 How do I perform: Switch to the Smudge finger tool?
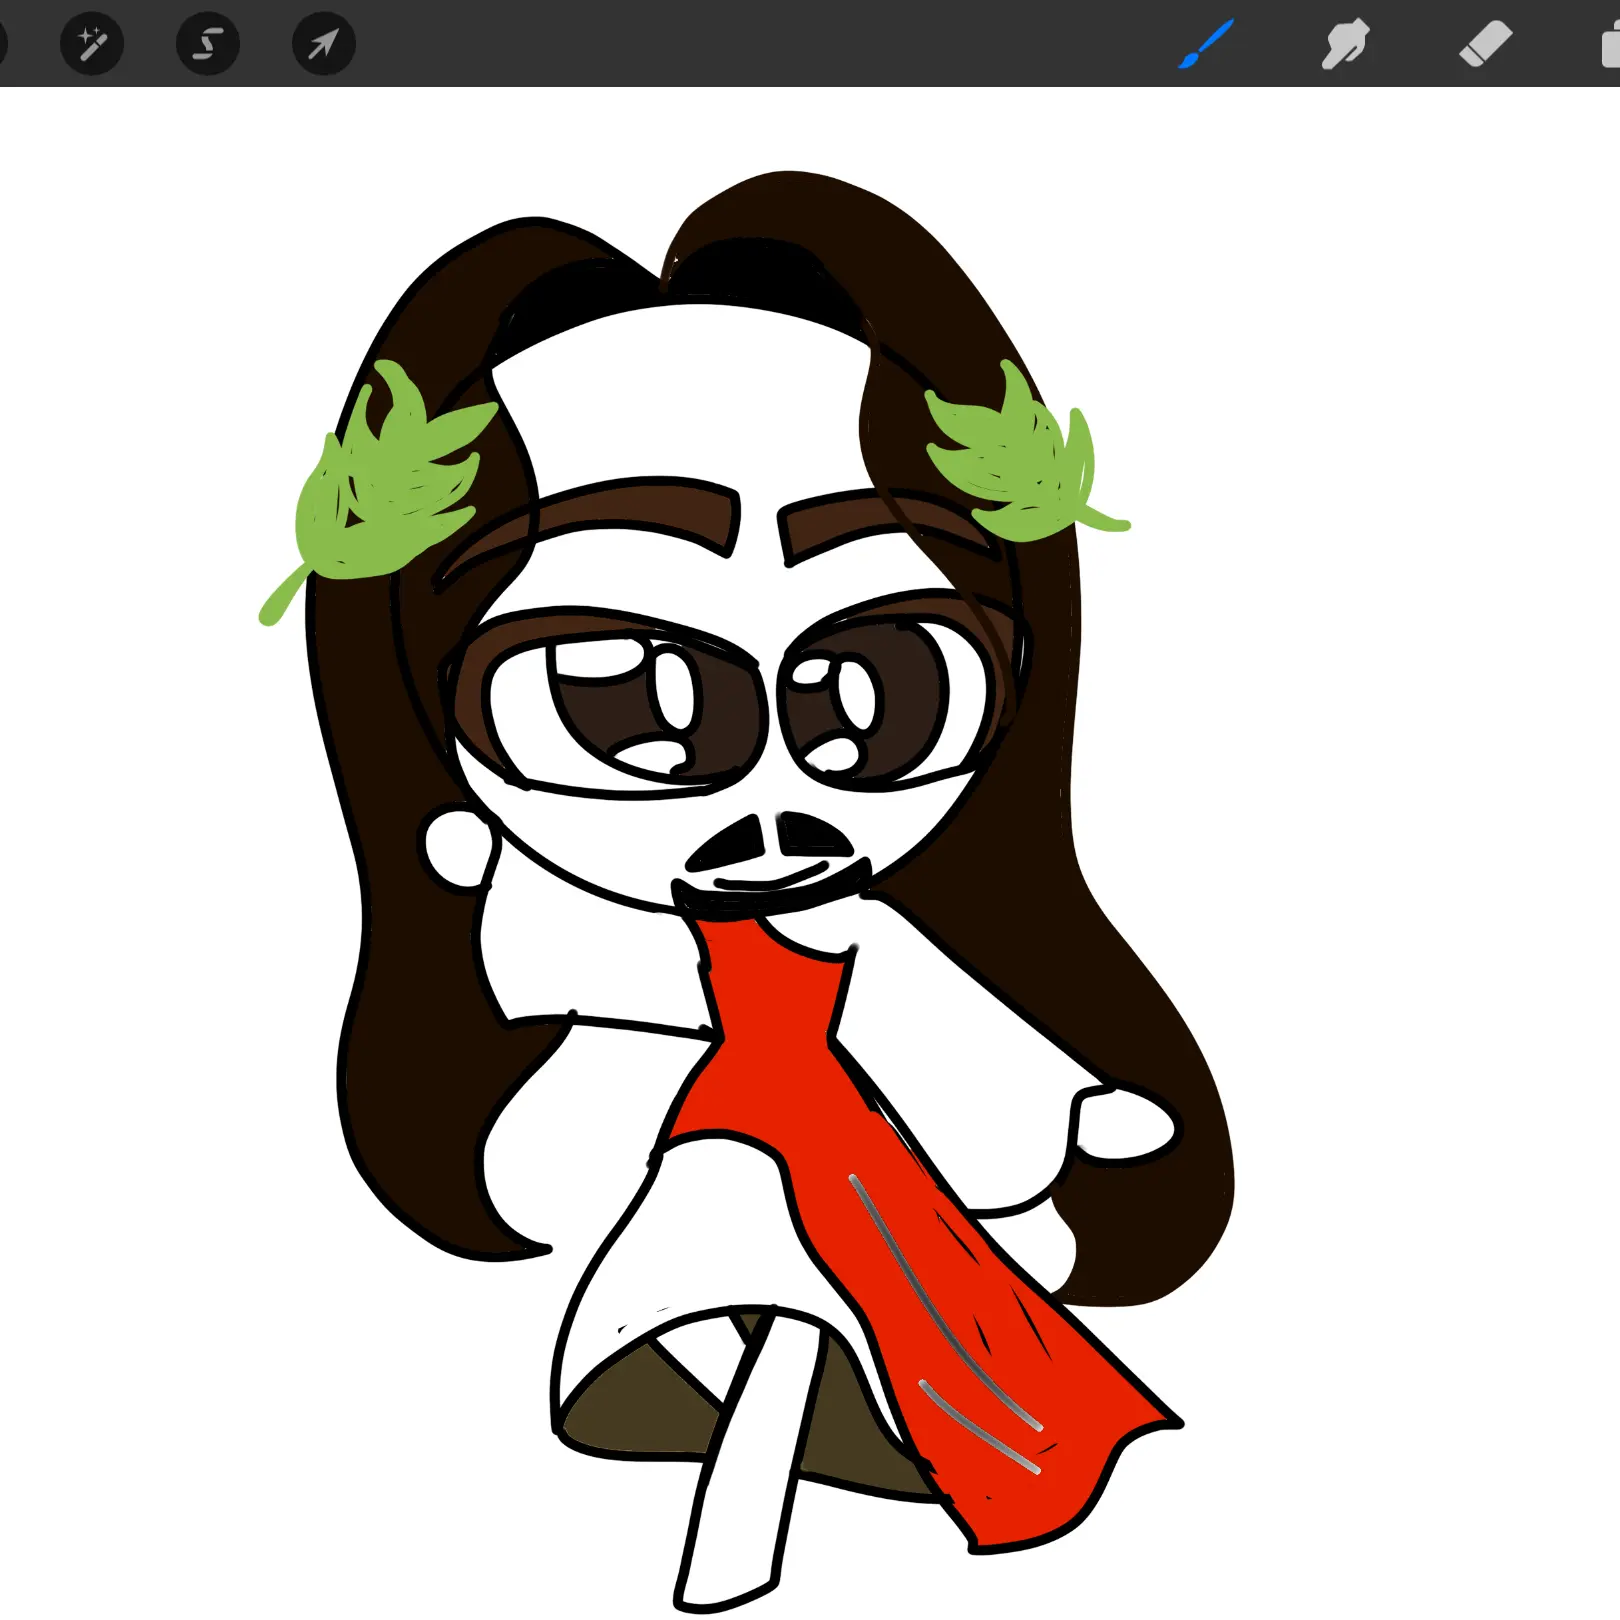point(1345,44)
